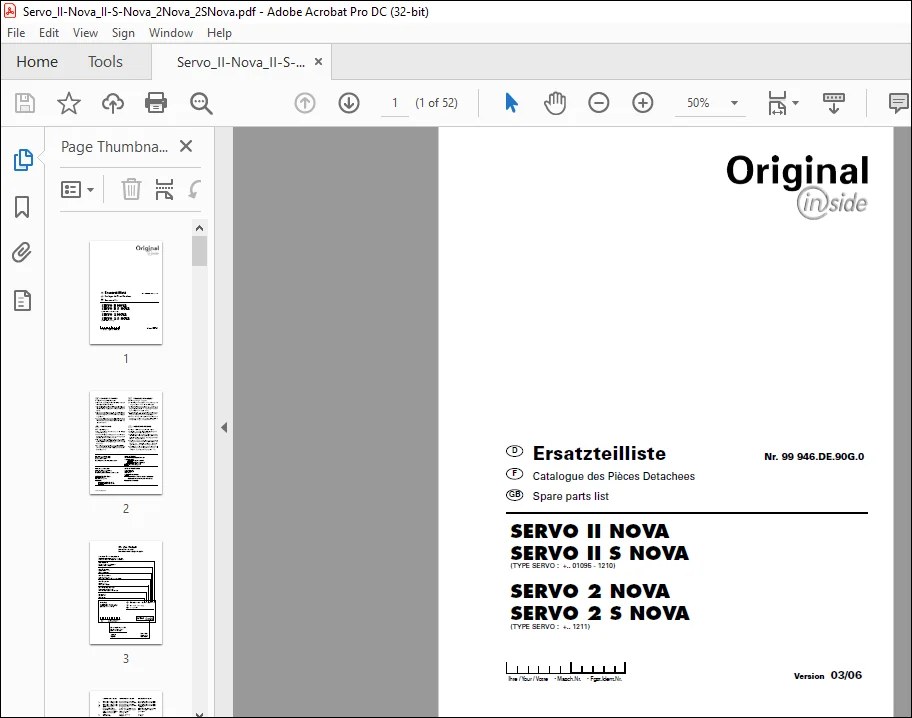912x718 pixels.
Task: Switch to the Tools tab
Action: click(105, 62)
